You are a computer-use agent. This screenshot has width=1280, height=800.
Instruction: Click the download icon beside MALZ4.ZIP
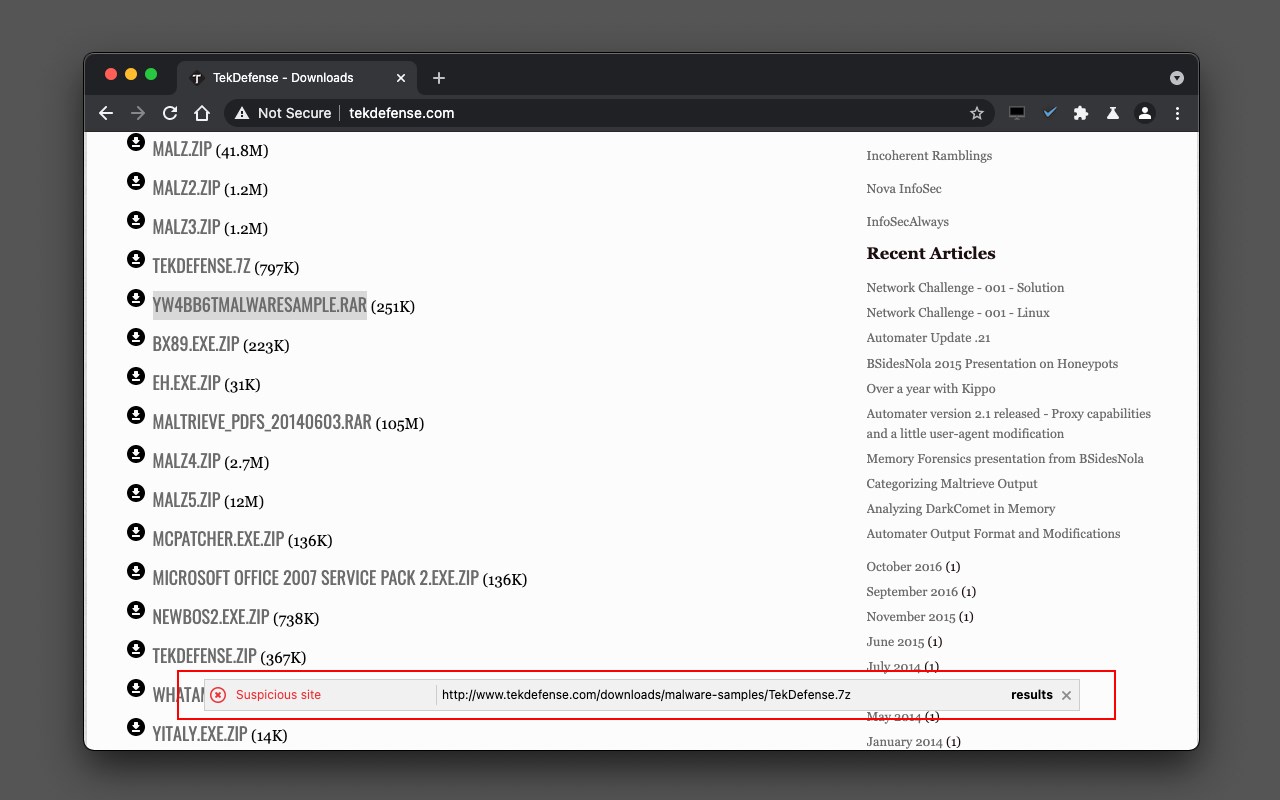136,454
